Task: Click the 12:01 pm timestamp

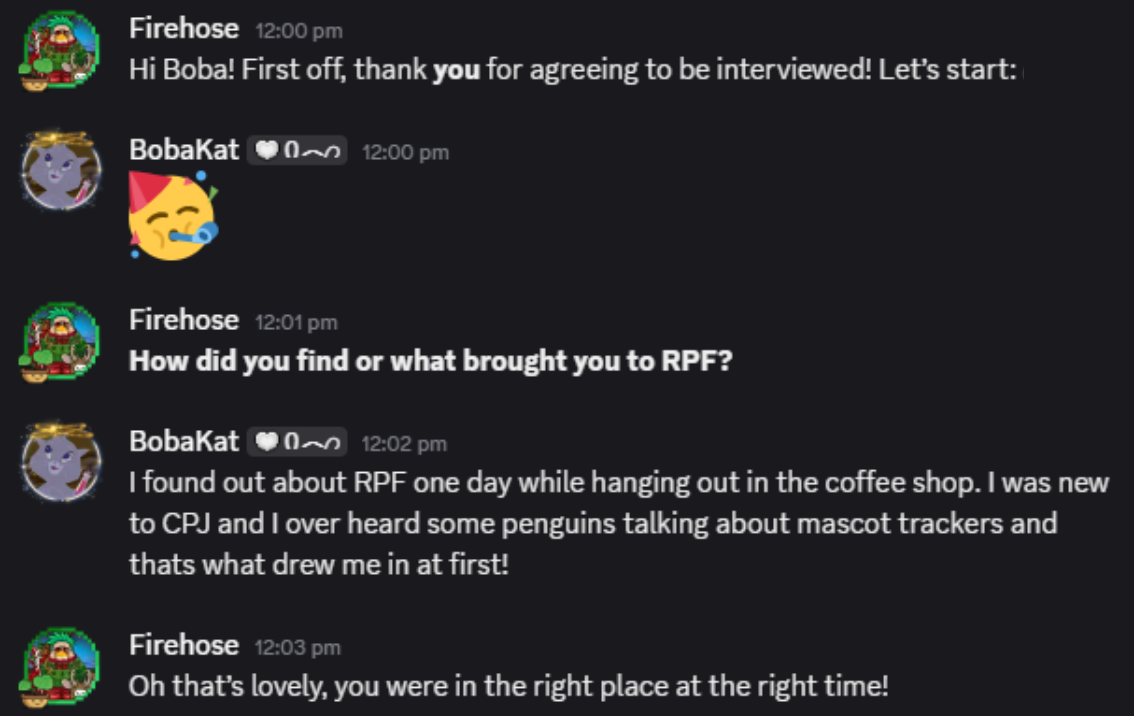Action: pyautogui.click(x=296, y=323)
